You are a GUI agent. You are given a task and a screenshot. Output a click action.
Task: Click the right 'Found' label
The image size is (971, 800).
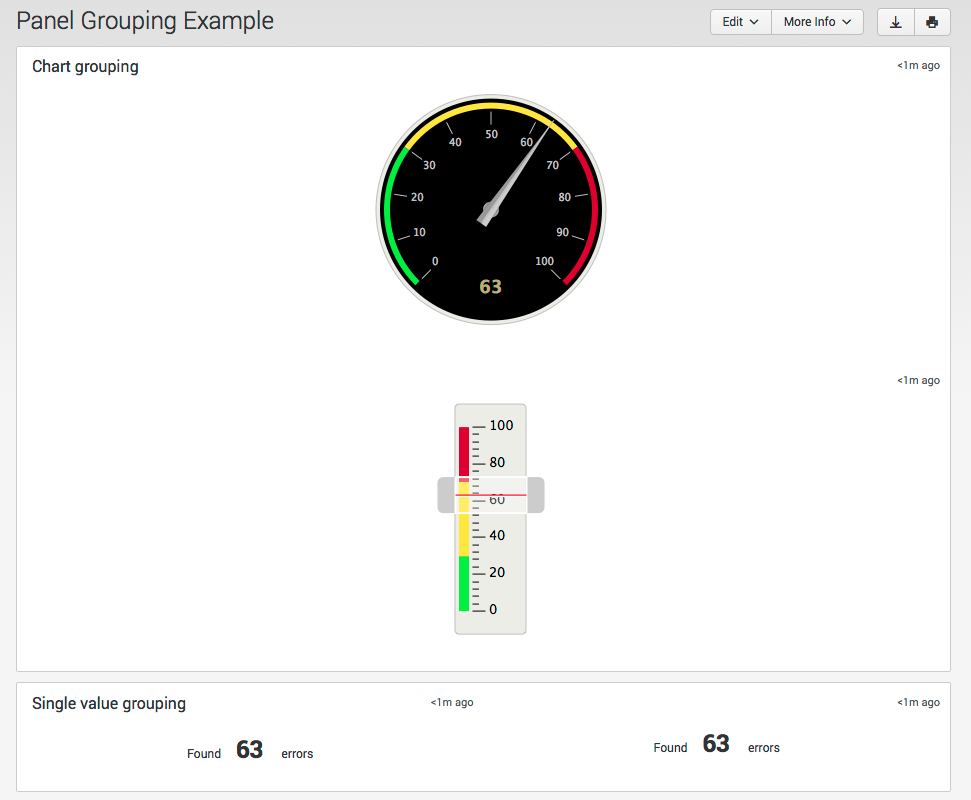[x=670, y=747]
